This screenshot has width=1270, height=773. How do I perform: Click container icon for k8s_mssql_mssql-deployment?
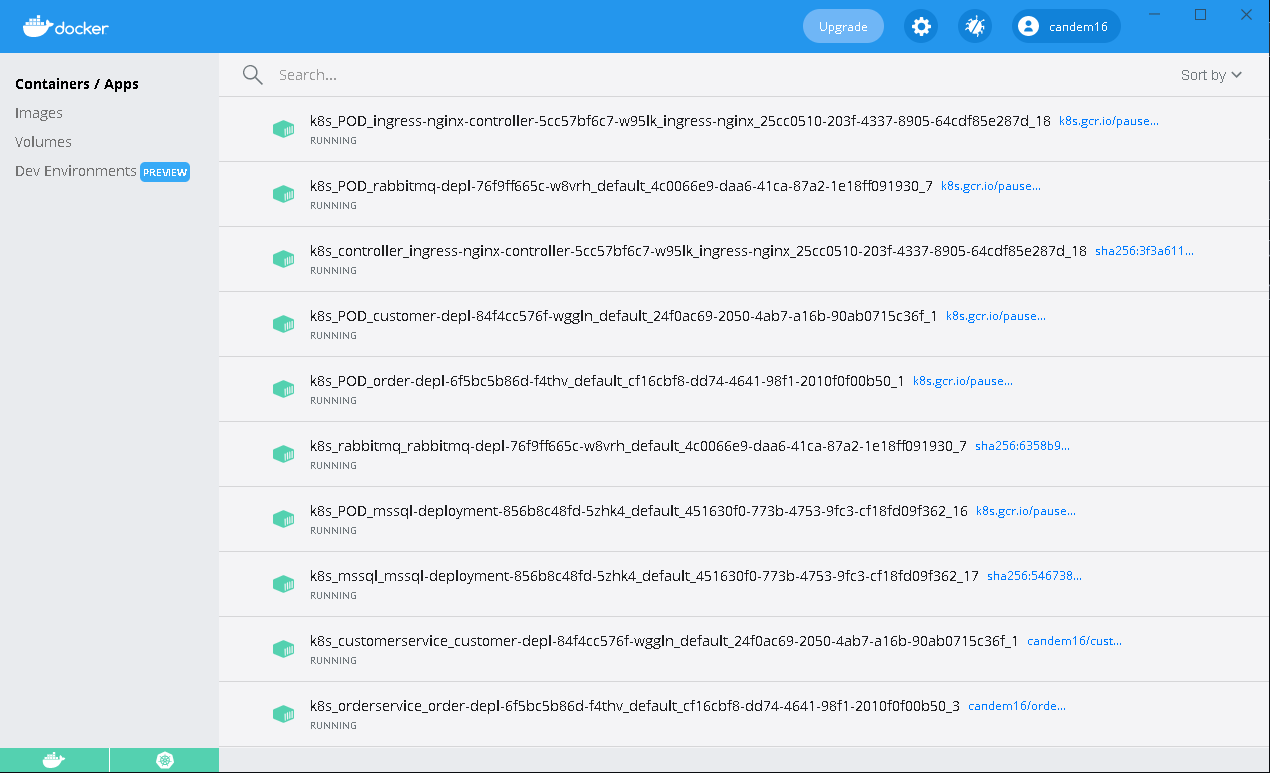pos(284,584)
